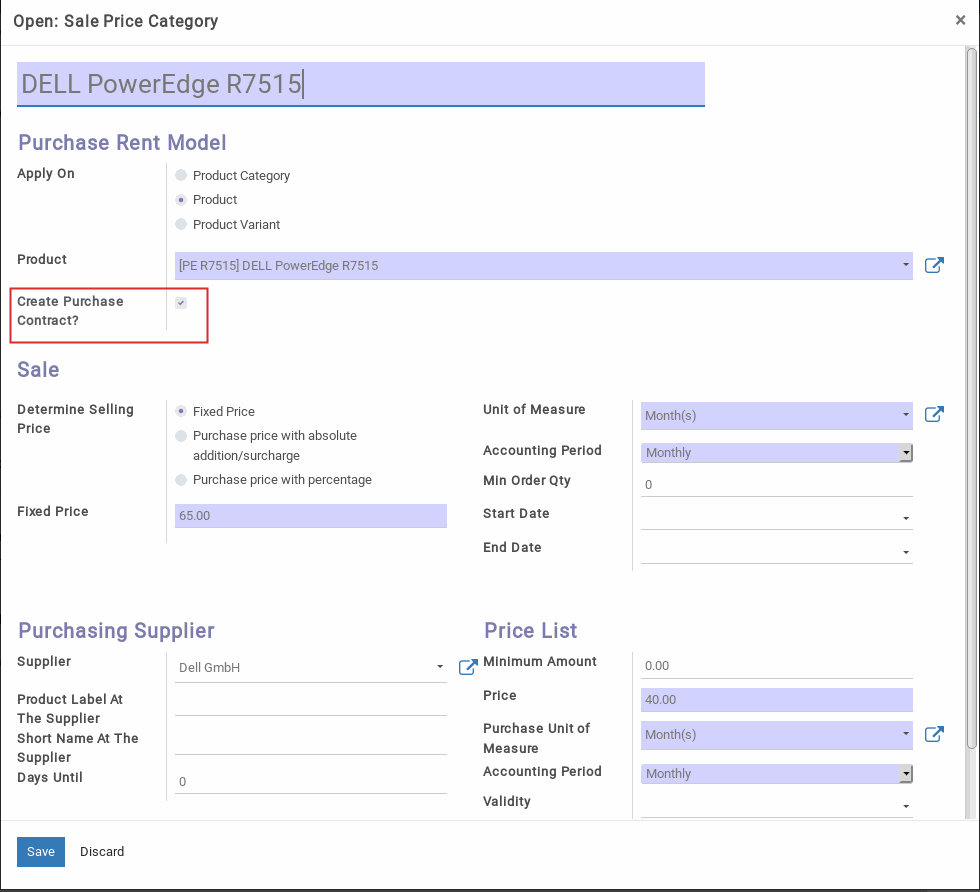Toggle Create Purchase Contract checkbox
Viewport: 980px width, 892px height.
click(181, 303)
